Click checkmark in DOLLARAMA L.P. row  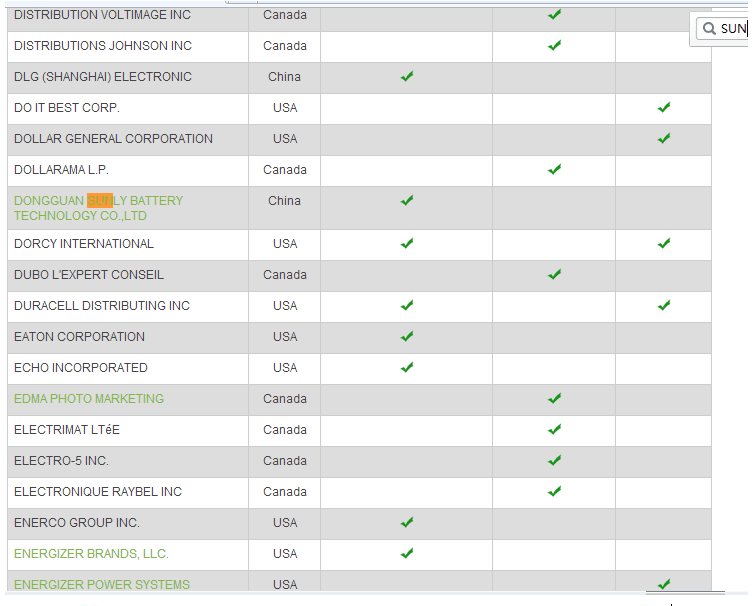pos(555,170)
